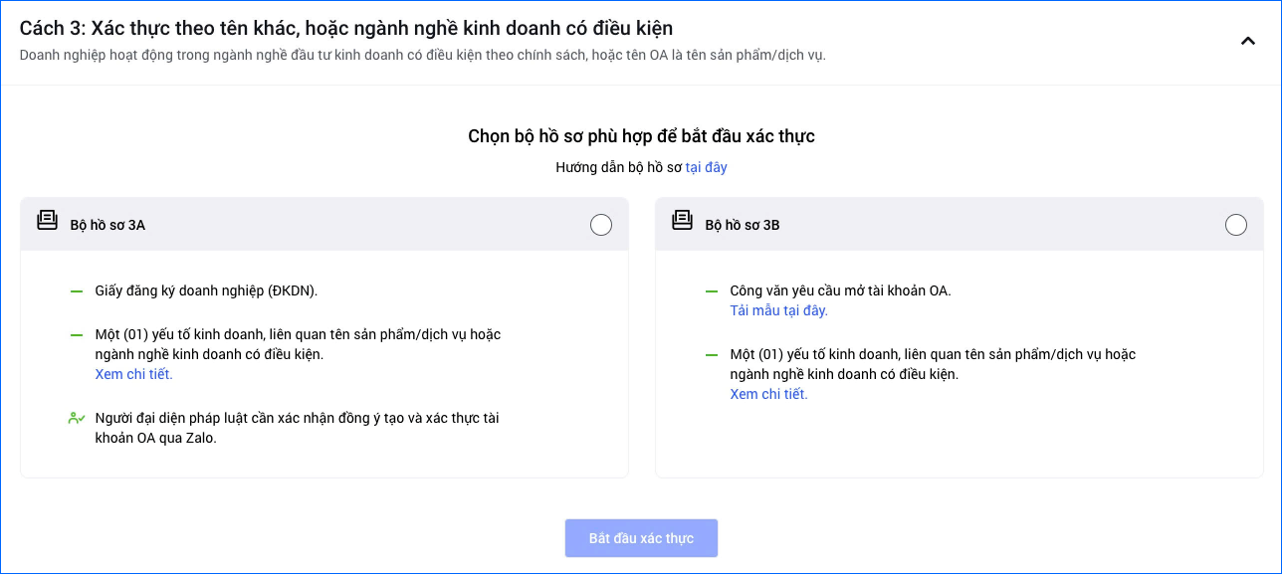Image resolution: width=1282 pixels, height=574 pixels.
Task: Click the 'Bộ hồ sơ 3A' header label
Action: point(107,225)
